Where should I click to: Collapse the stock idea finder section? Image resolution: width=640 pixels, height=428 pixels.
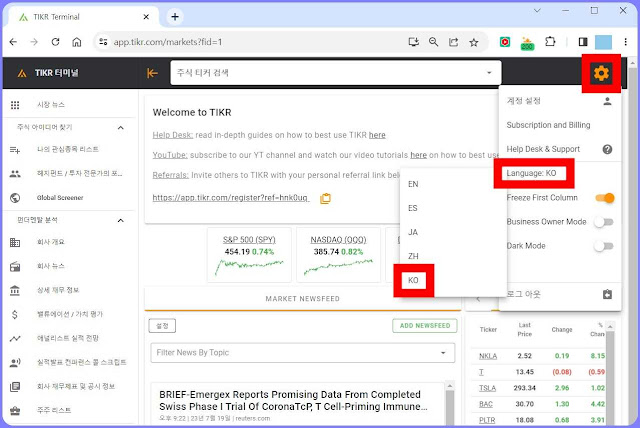(x=120, y=128)
